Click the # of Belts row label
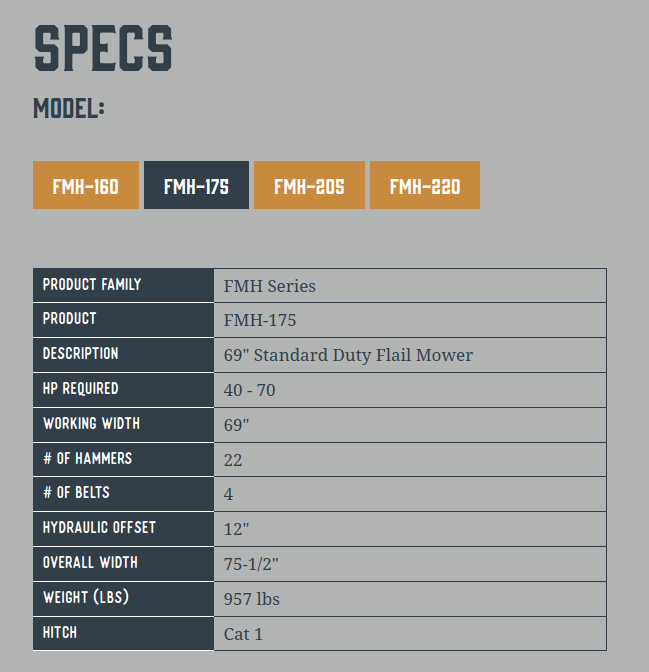This screenshot has width=649, height=672. [76, 493]
